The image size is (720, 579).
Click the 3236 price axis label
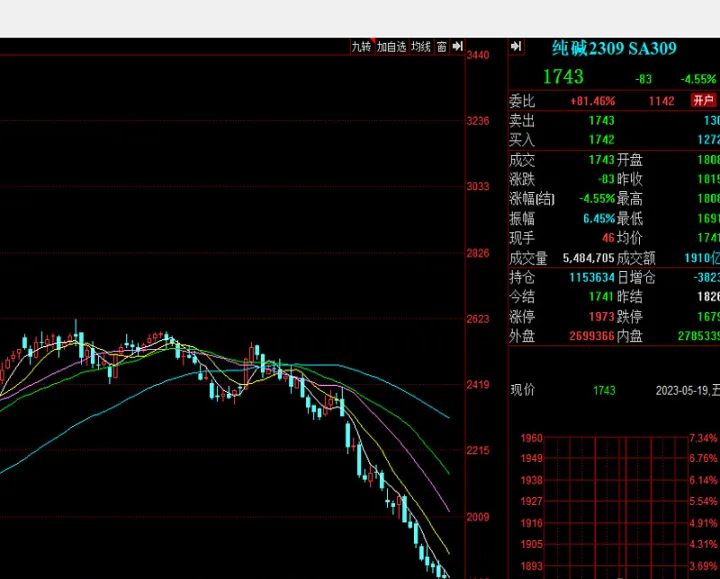pyautogui.click(x=478, y=121)
